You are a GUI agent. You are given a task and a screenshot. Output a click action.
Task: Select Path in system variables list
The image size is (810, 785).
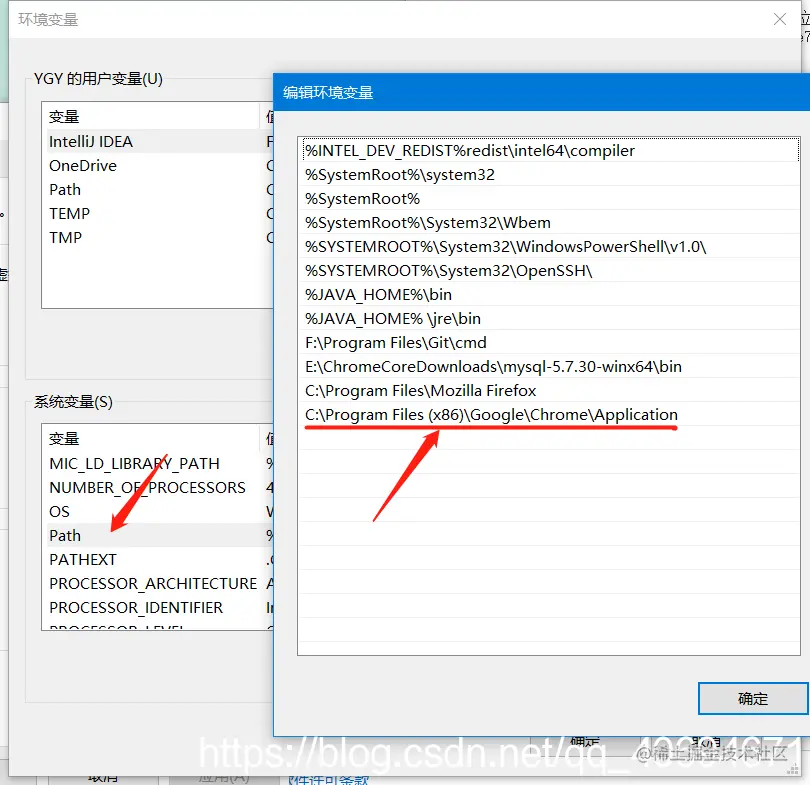[x=159, y=535]
